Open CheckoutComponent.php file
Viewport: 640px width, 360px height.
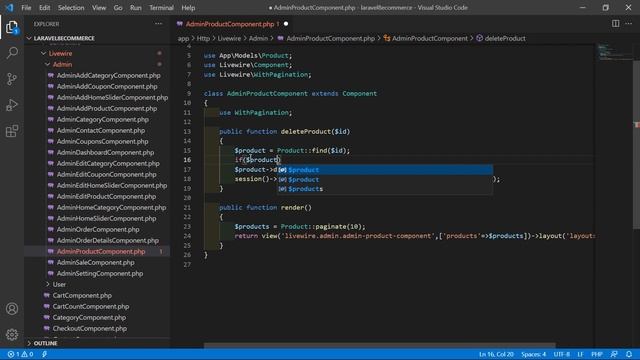89,329
